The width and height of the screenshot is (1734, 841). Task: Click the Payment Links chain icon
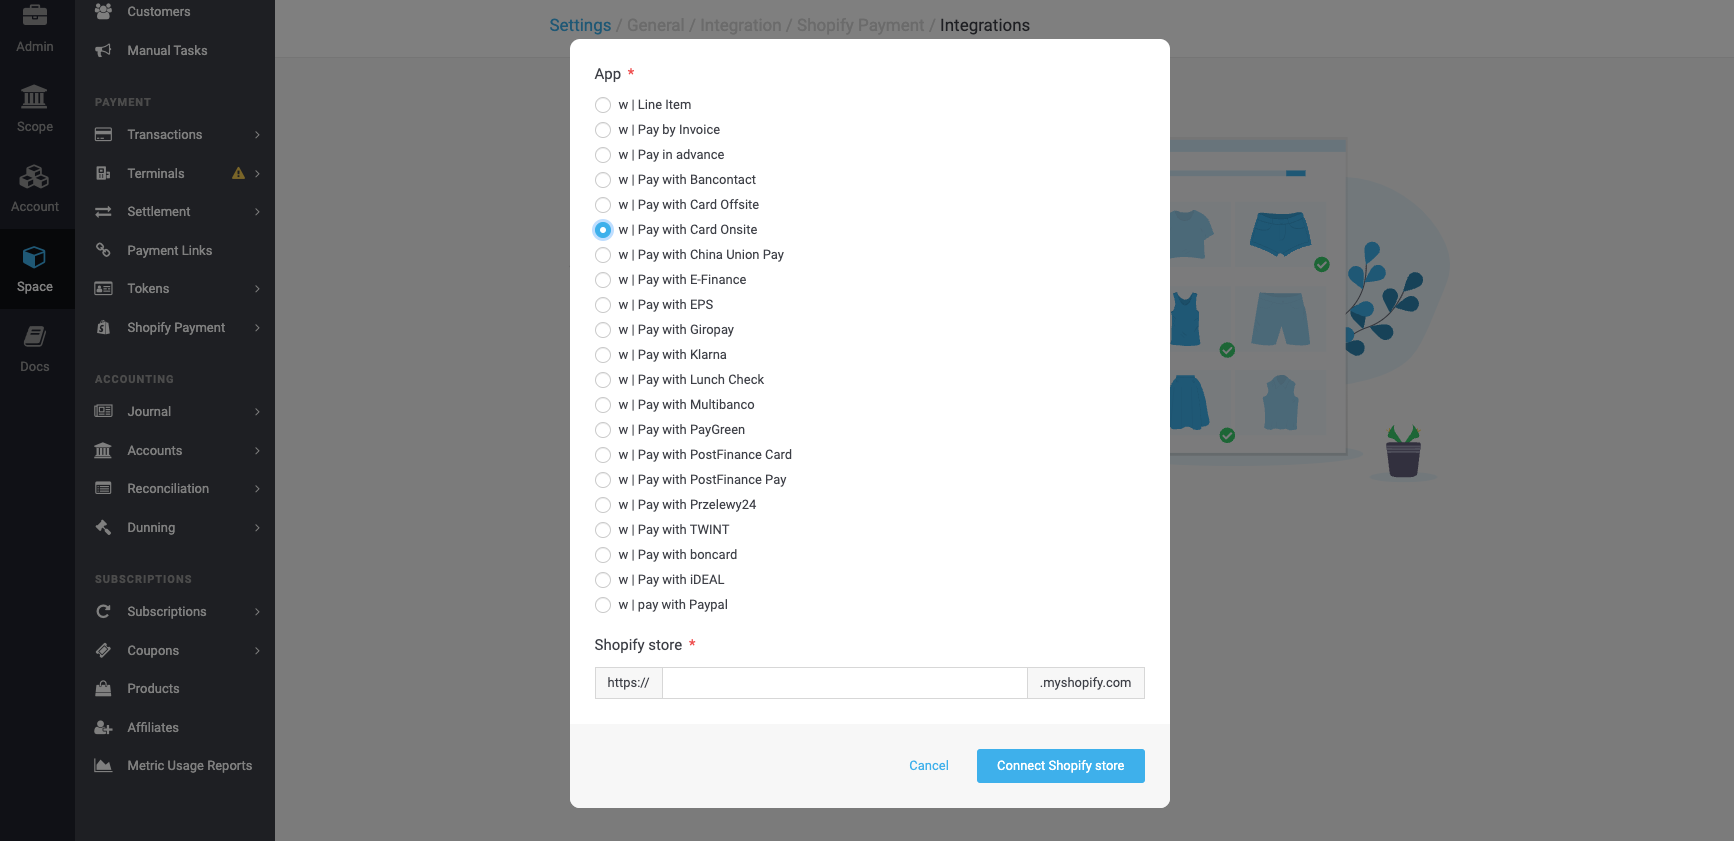click(x=103, y=250)
